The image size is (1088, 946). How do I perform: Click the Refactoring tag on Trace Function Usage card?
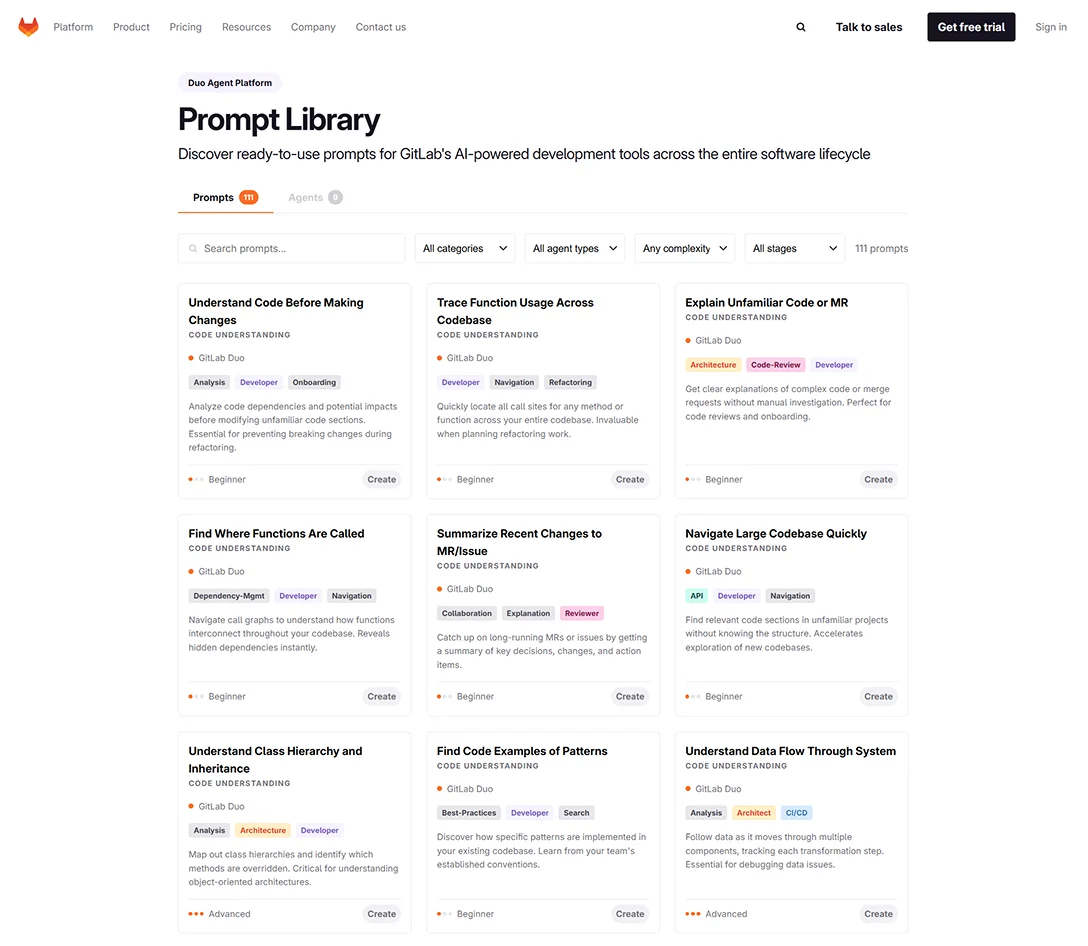pos(570,382)
